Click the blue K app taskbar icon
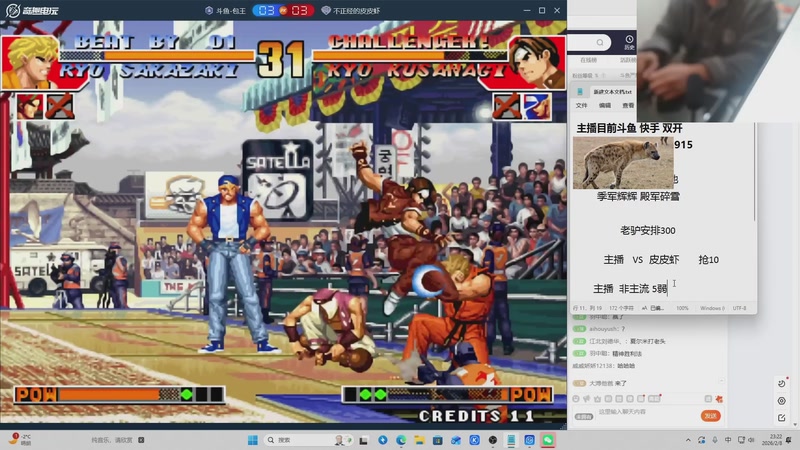 (x=474, y=440)
